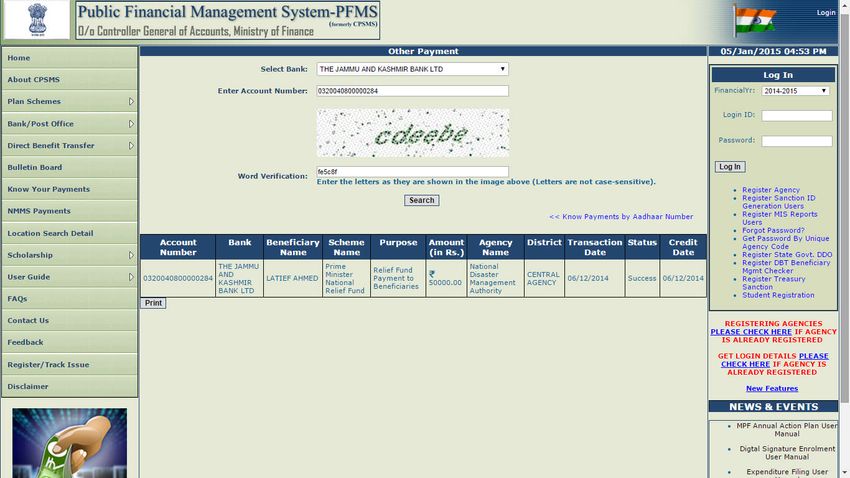This screenshot has height=478, width=850.
Task: Focus the Password field
Action: pos(796,141)
